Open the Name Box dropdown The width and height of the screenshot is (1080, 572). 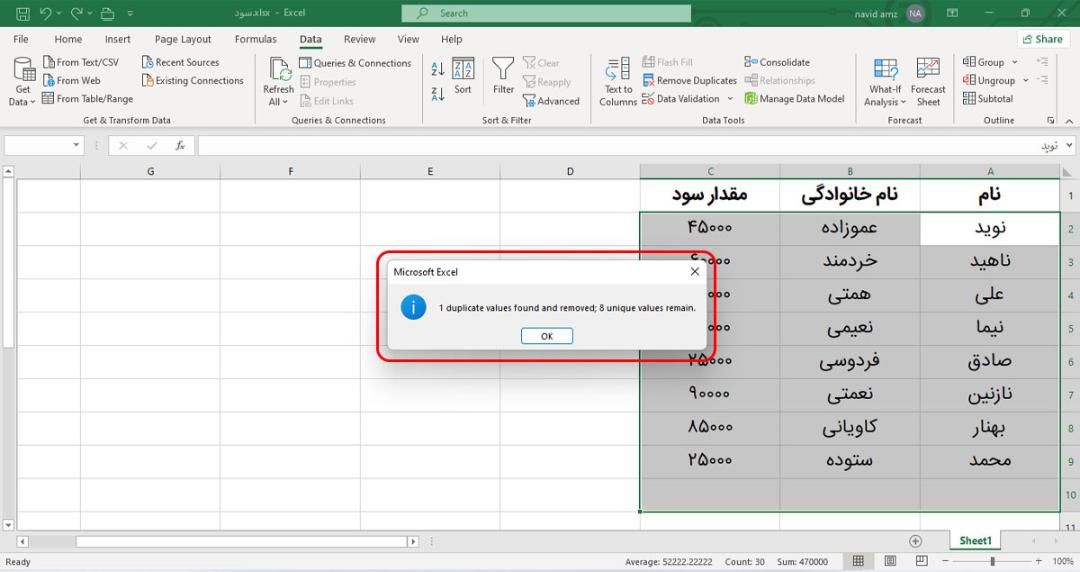76,145
